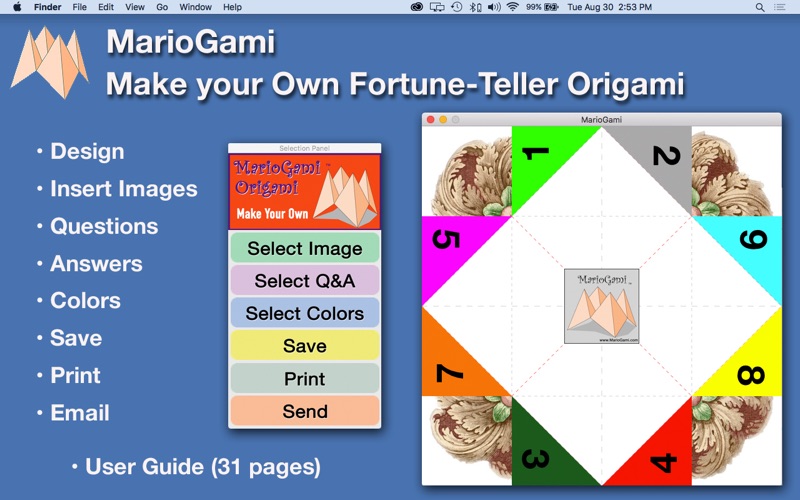Open Time Machine menu bar icon
This screenshot has width=800, height=500.
457,7
